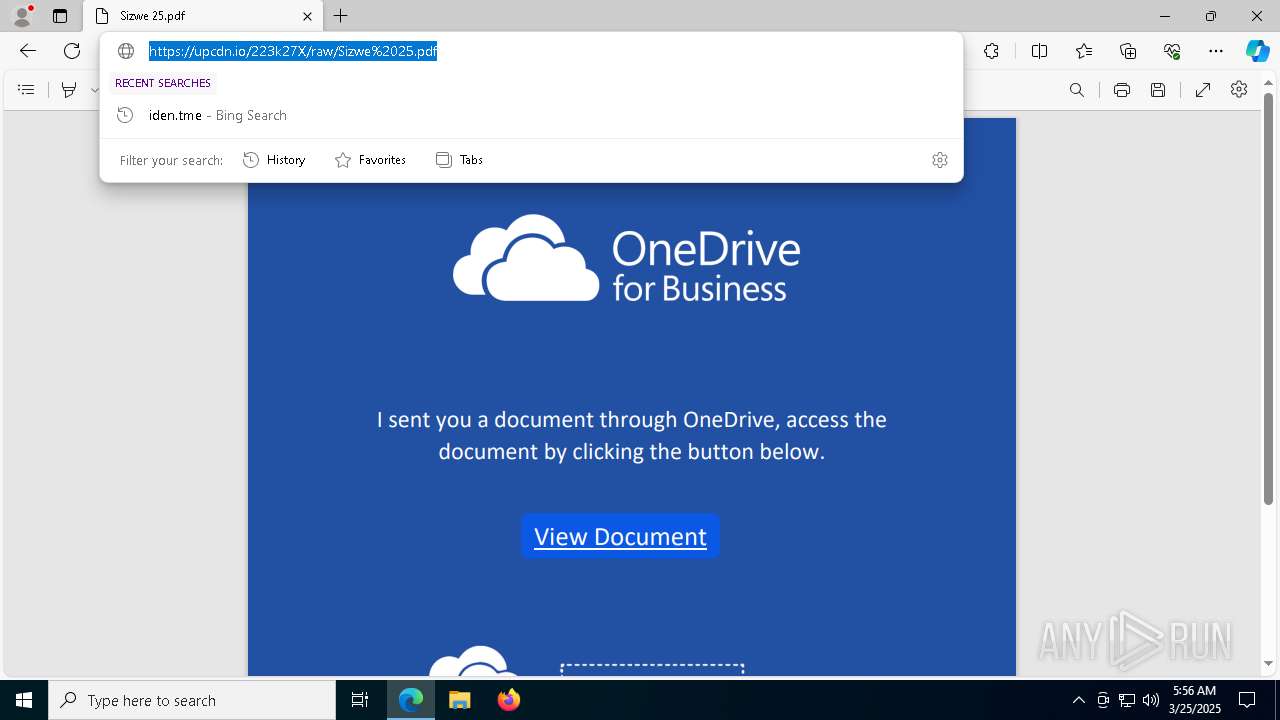Open PDF table of contents icon
The image size is (1280, 720).
(x=26, y=90)
